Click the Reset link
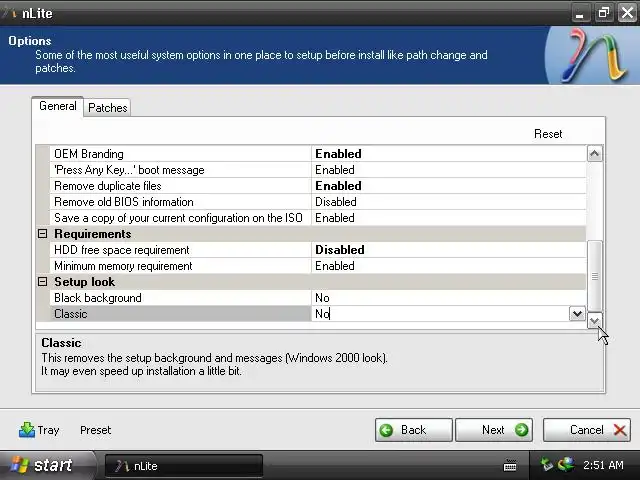640x480 pixels. [548, 134]
